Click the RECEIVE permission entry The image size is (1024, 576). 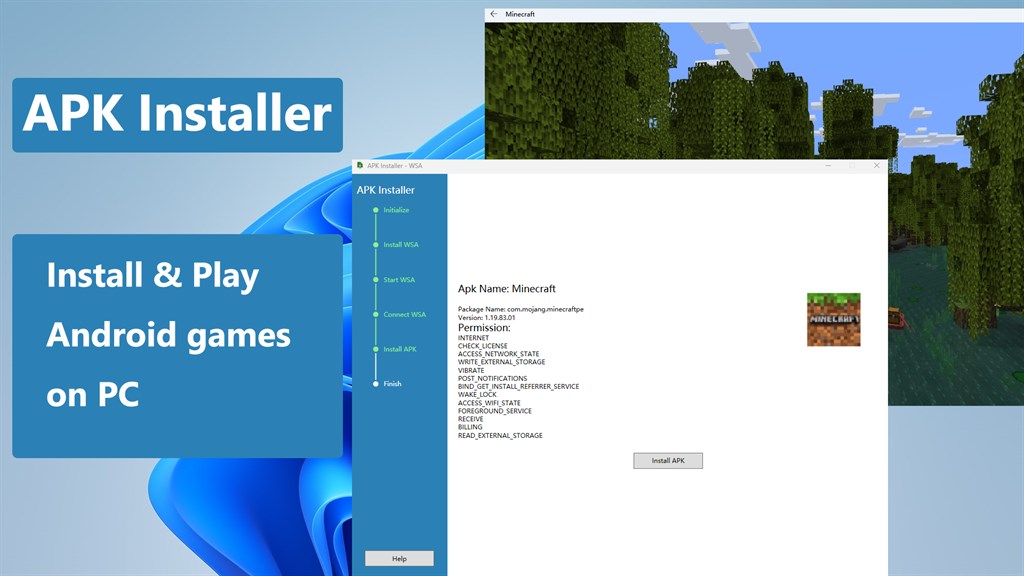click(x=470, y=419)
